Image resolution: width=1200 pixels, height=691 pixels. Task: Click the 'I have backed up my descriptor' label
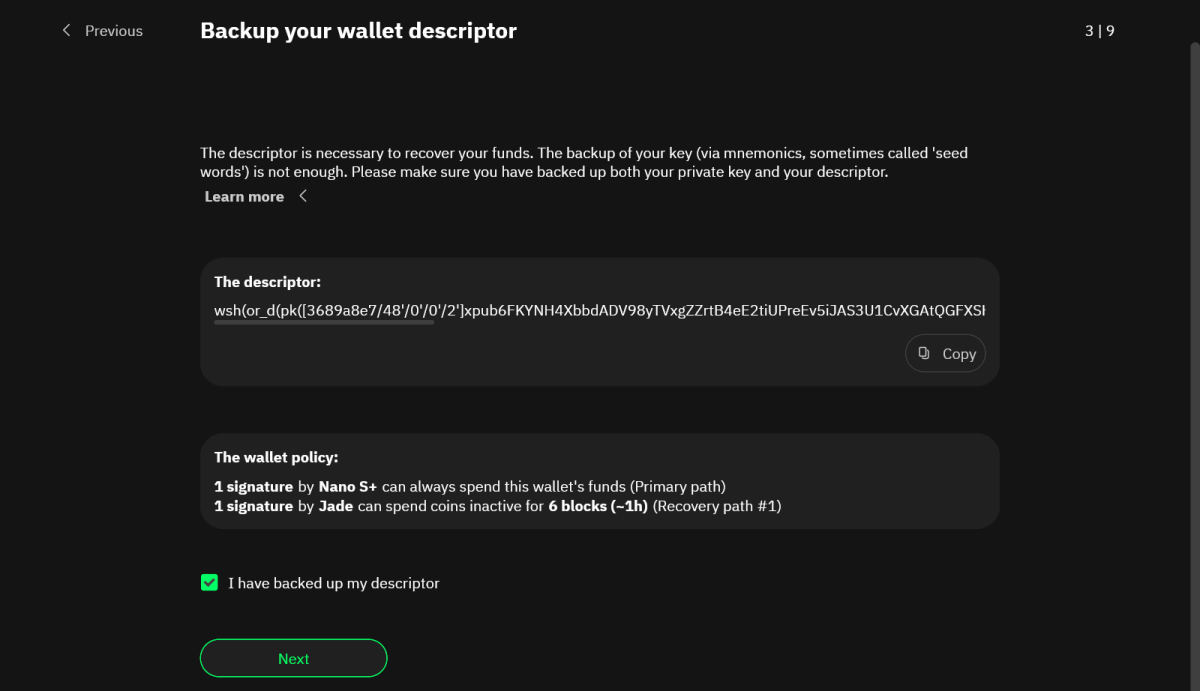334,583
